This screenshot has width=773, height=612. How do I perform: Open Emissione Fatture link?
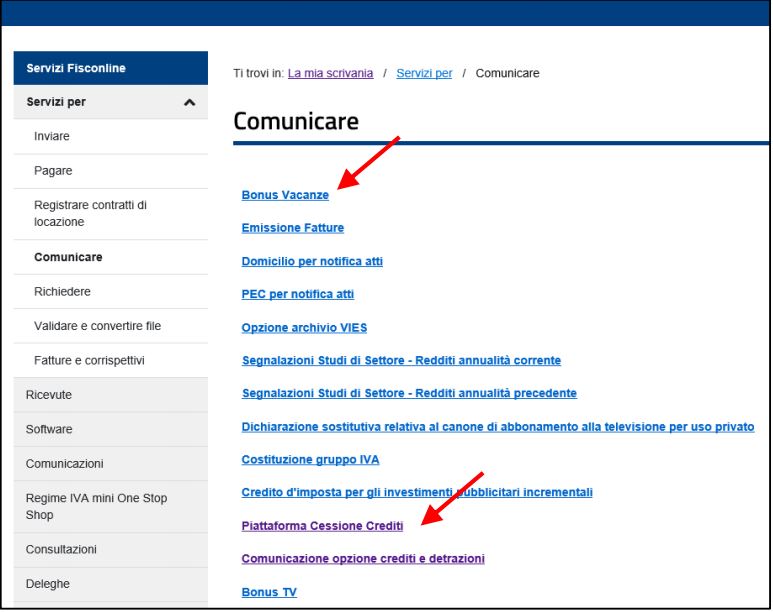[x=293, y=228]
